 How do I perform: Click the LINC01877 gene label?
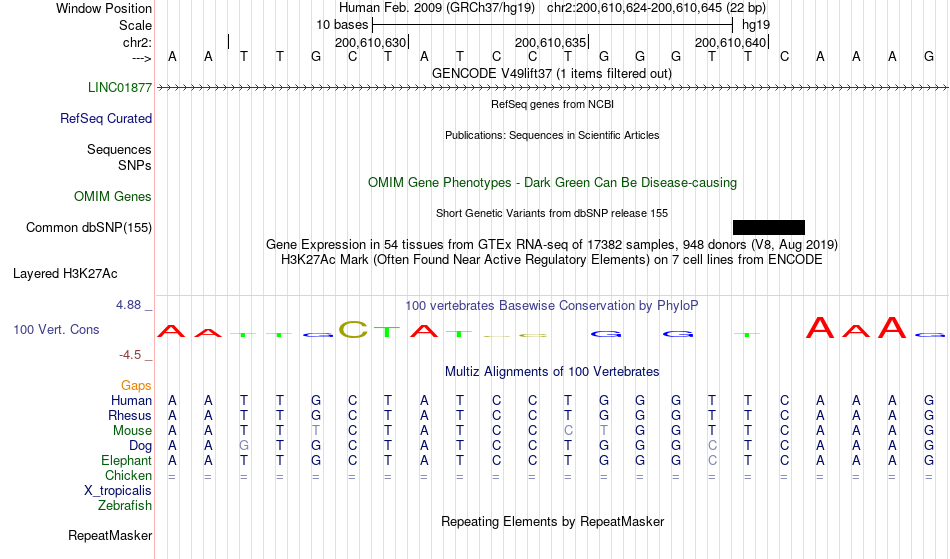120,88
